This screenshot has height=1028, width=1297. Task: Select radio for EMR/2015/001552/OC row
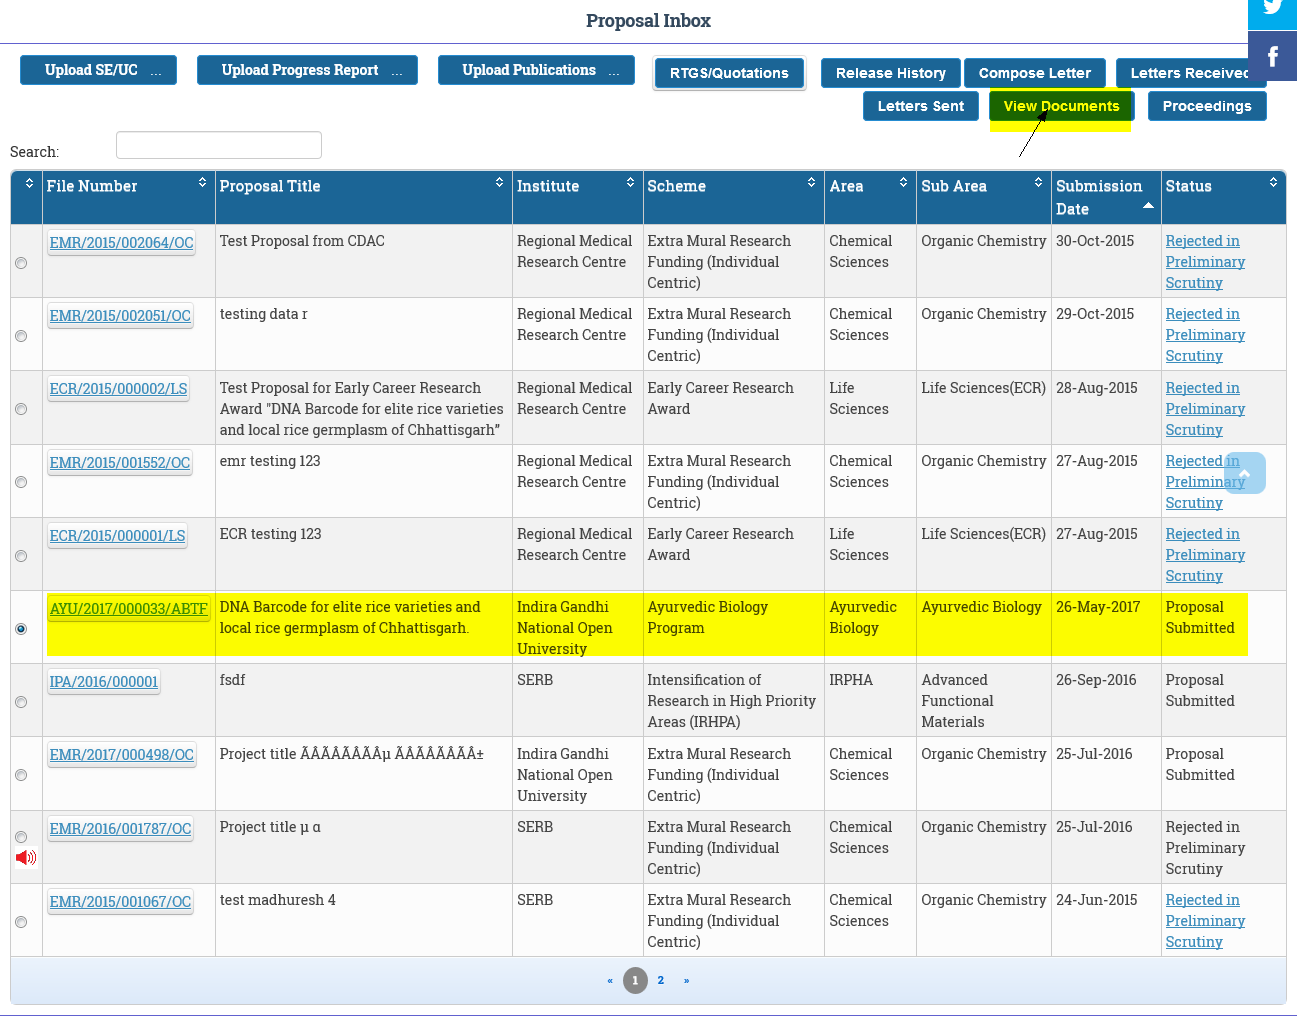tap(21, 482)
